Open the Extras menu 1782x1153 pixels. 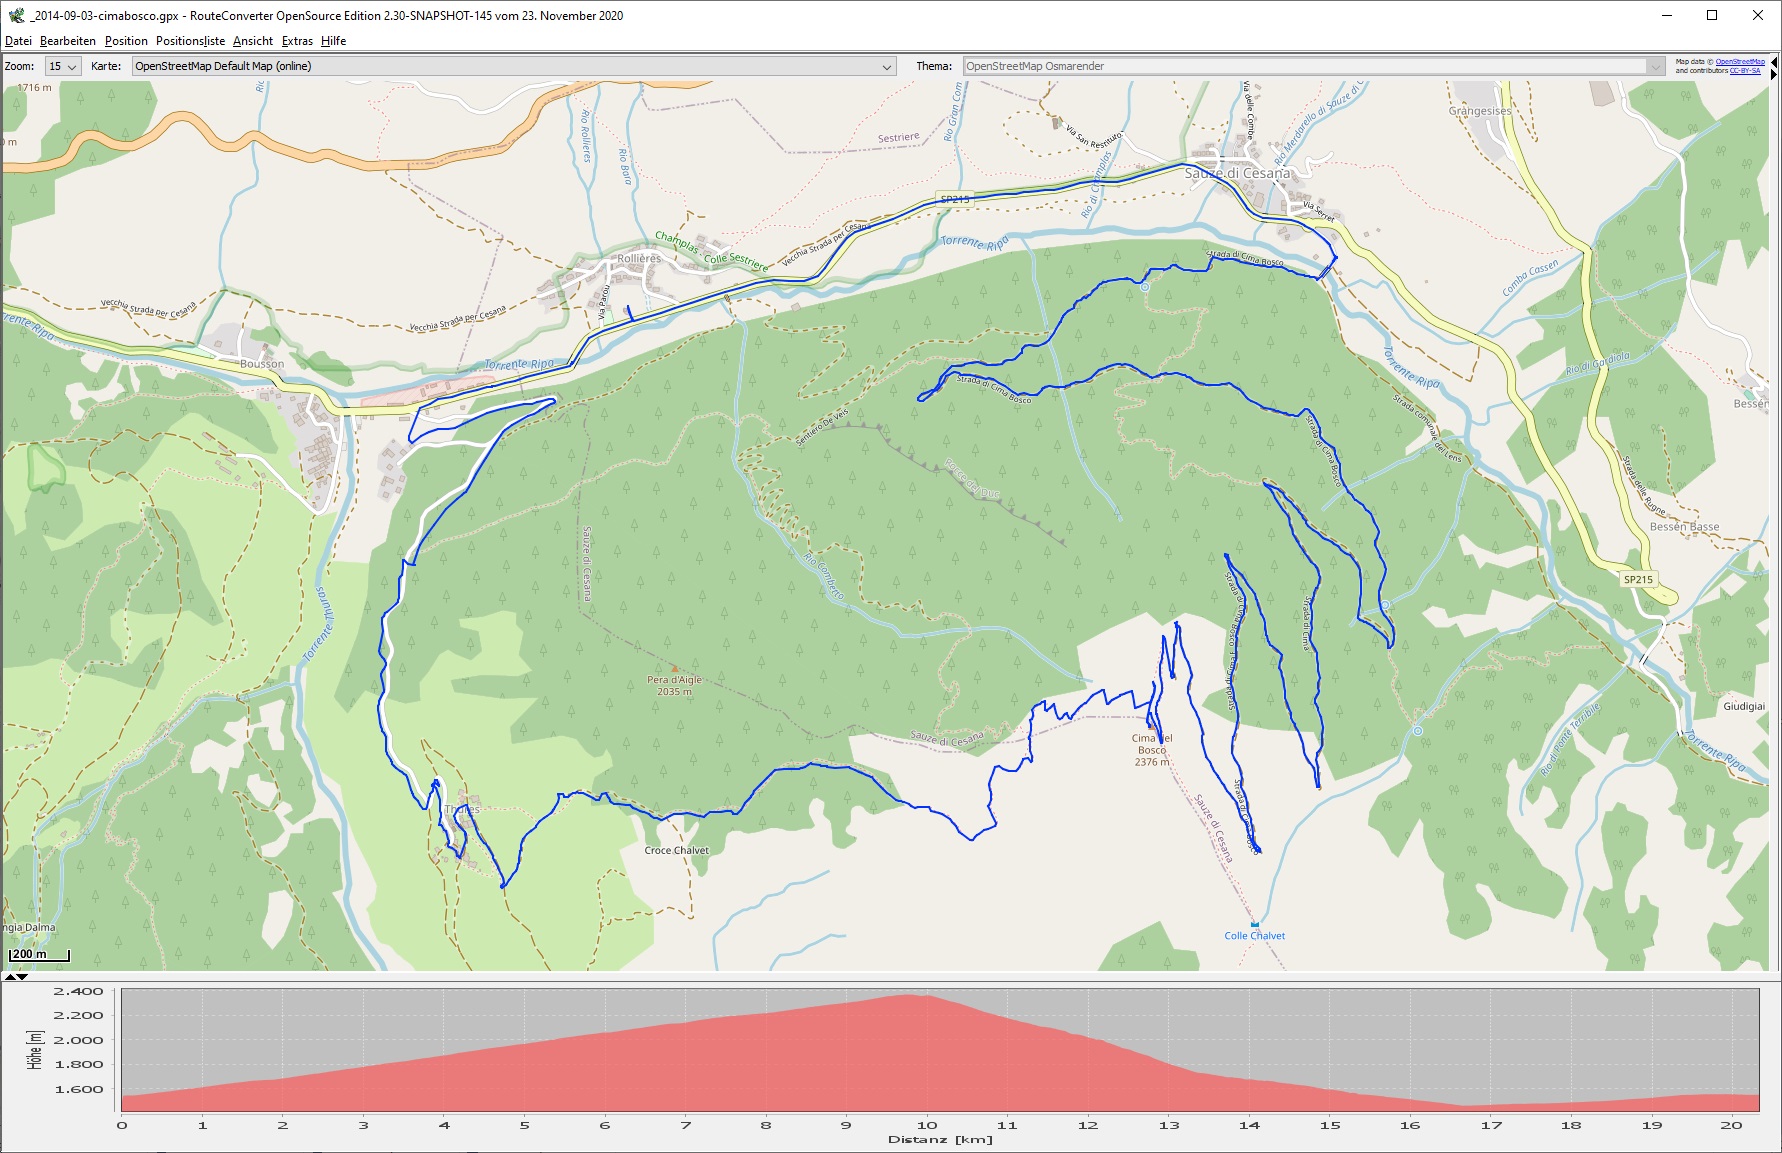297,41
